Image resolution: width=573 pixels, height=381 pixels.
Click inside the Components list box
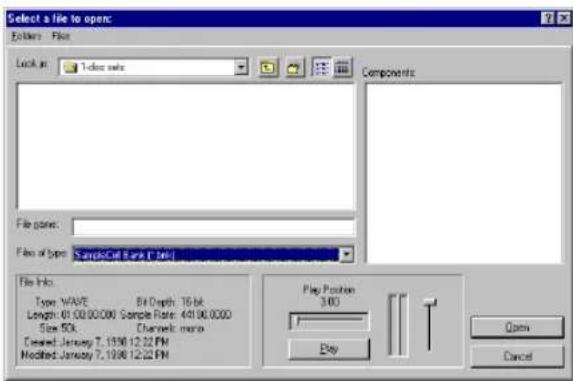coord(464,174)
